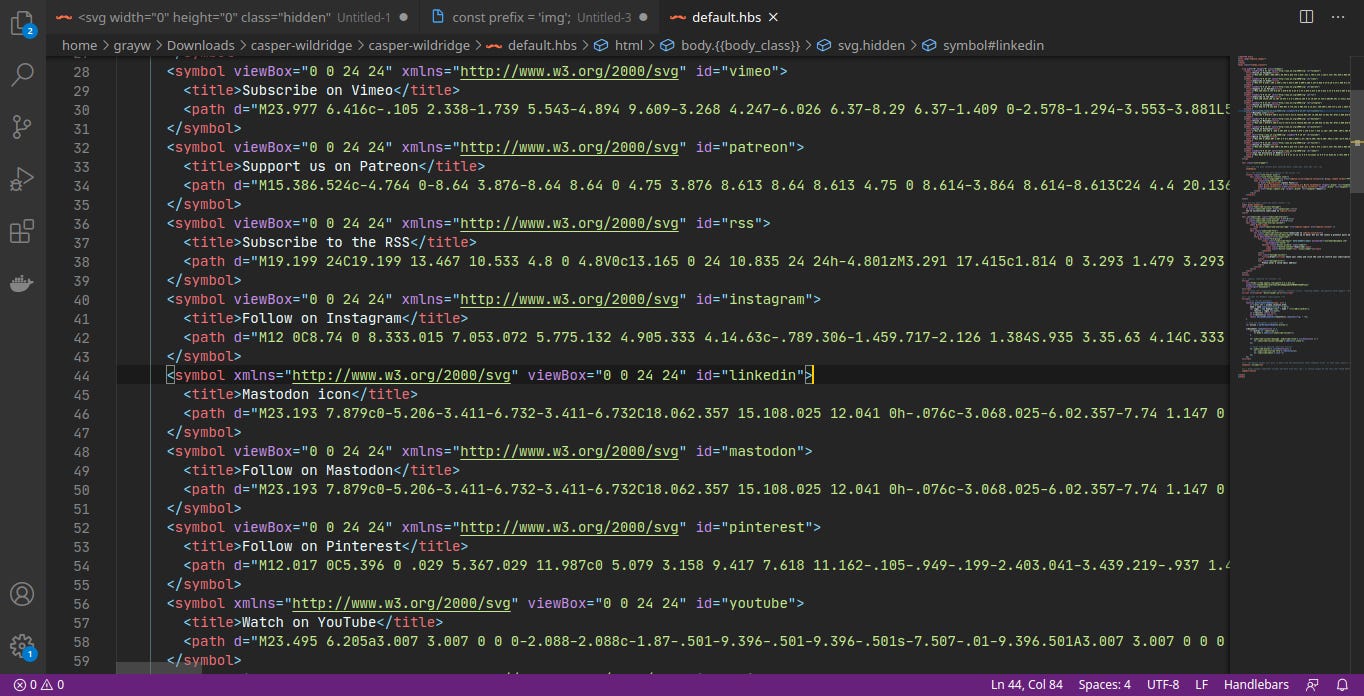Select the default.hbs tab
The image size is (1364, 696).
726,17
